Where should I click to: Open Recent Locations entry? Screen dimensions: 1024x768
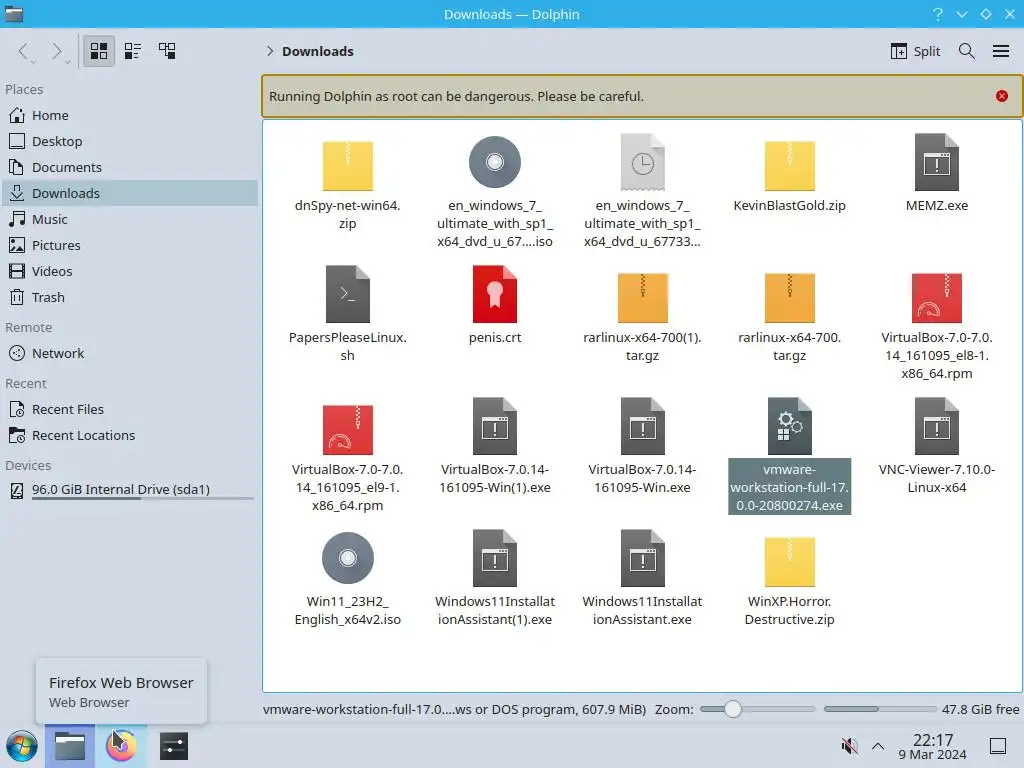point(129,436)
